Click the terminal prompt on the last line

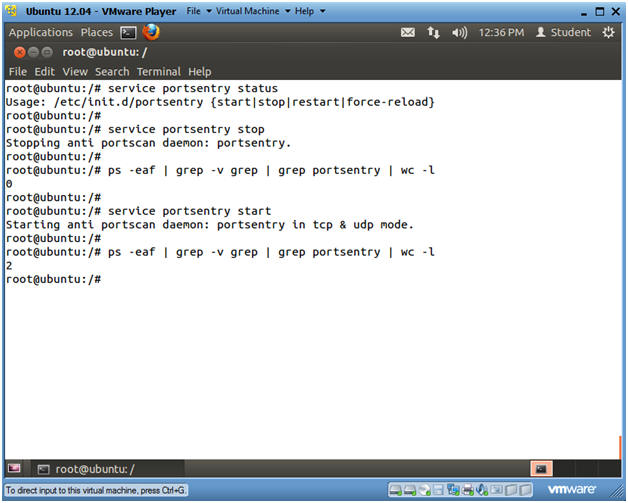coord(53,279)
